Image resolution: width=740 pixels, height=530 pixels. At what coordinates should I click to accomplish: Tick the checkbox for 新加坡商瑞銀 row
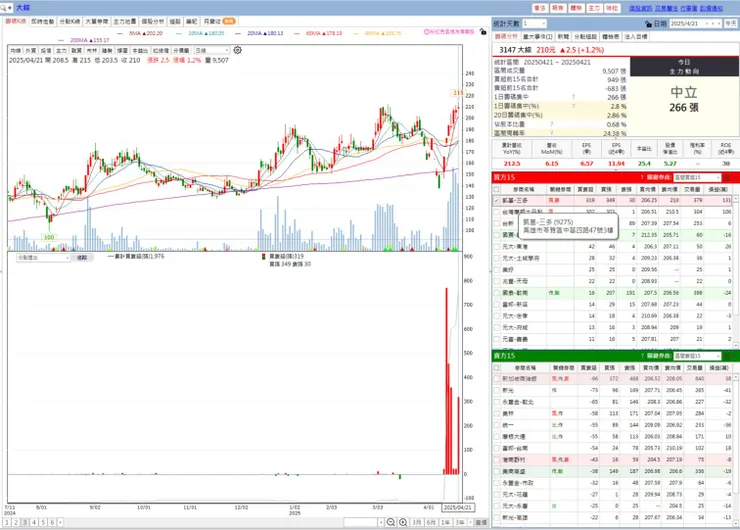(496, 379)
